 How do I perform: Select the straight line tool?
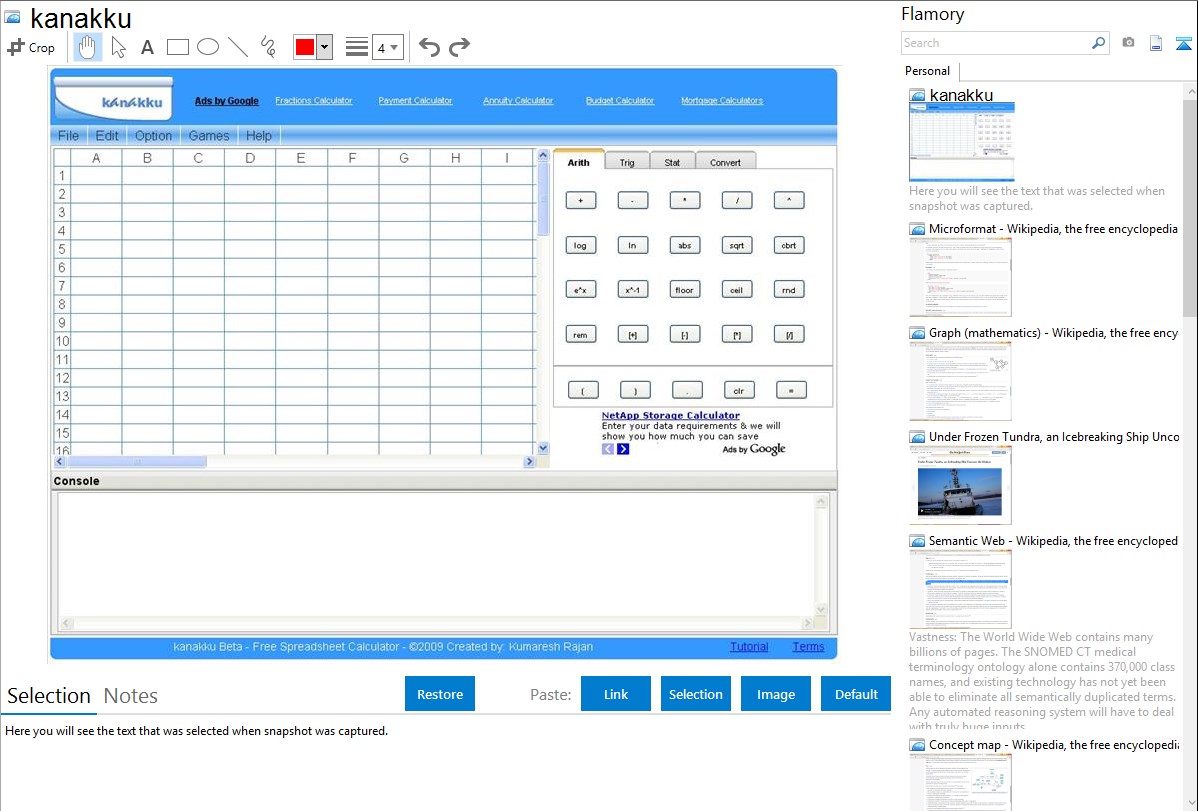pos(238,47)
